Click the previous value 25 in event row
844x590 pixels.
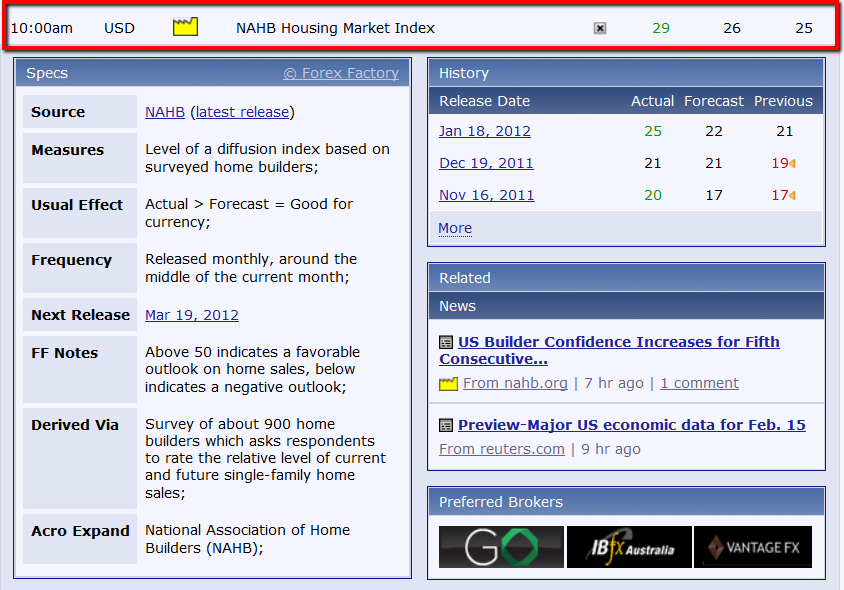pyautogui.click(x=804, y=28)
